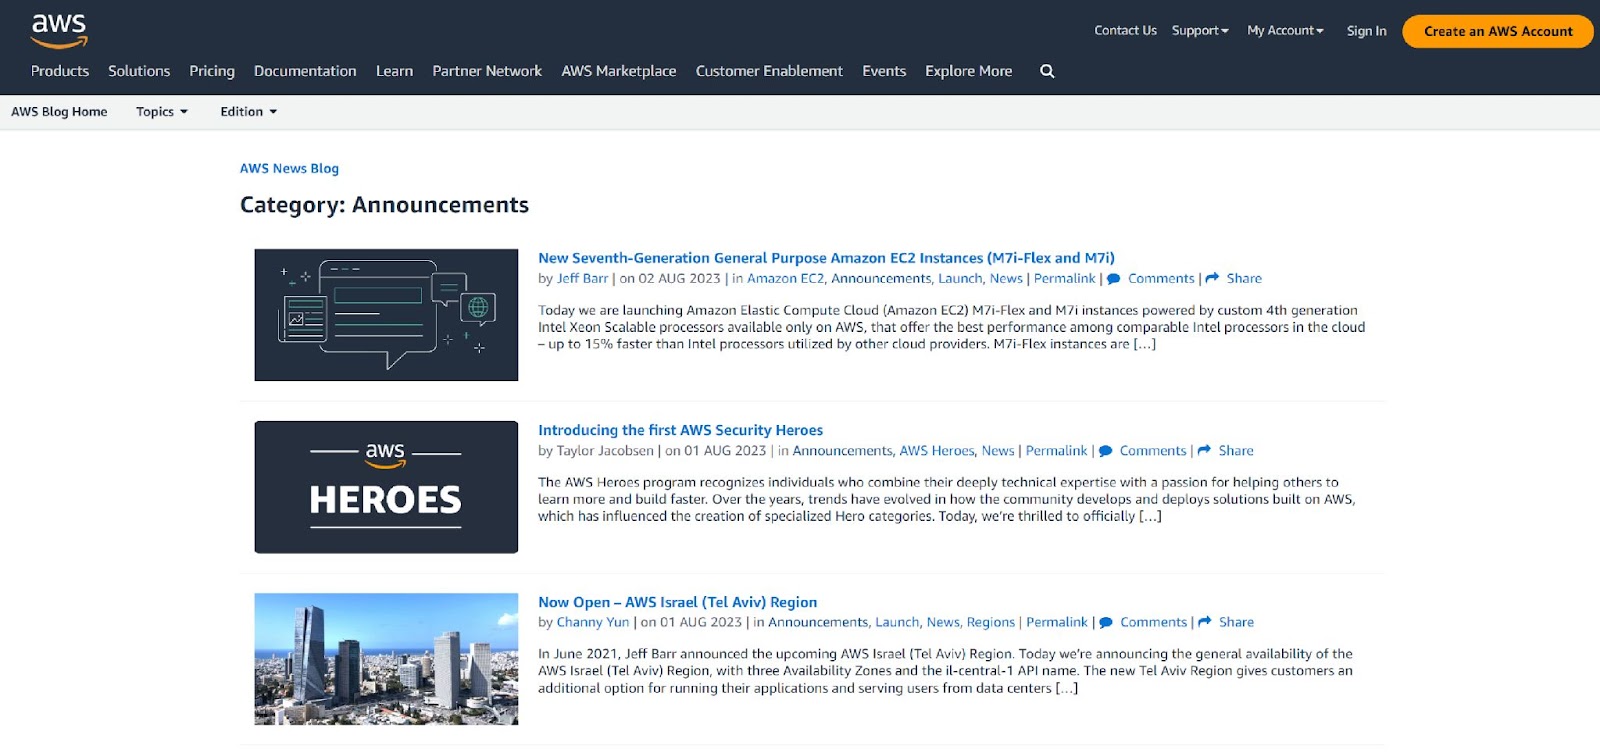Image resolution: width=1600 pixels, height=753 pixels.
Task: Click Permalink on Security Heroes post
Action: (1056, 451)
